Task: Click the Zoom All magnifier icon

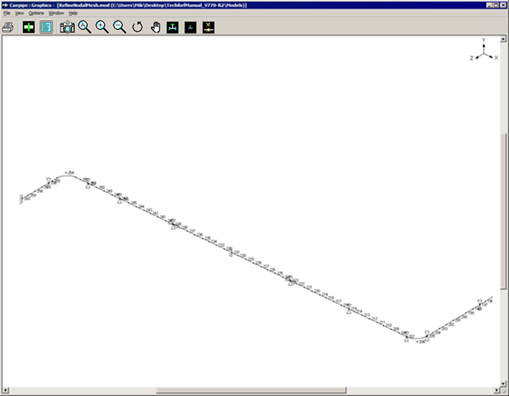Action: coord(85,27)
